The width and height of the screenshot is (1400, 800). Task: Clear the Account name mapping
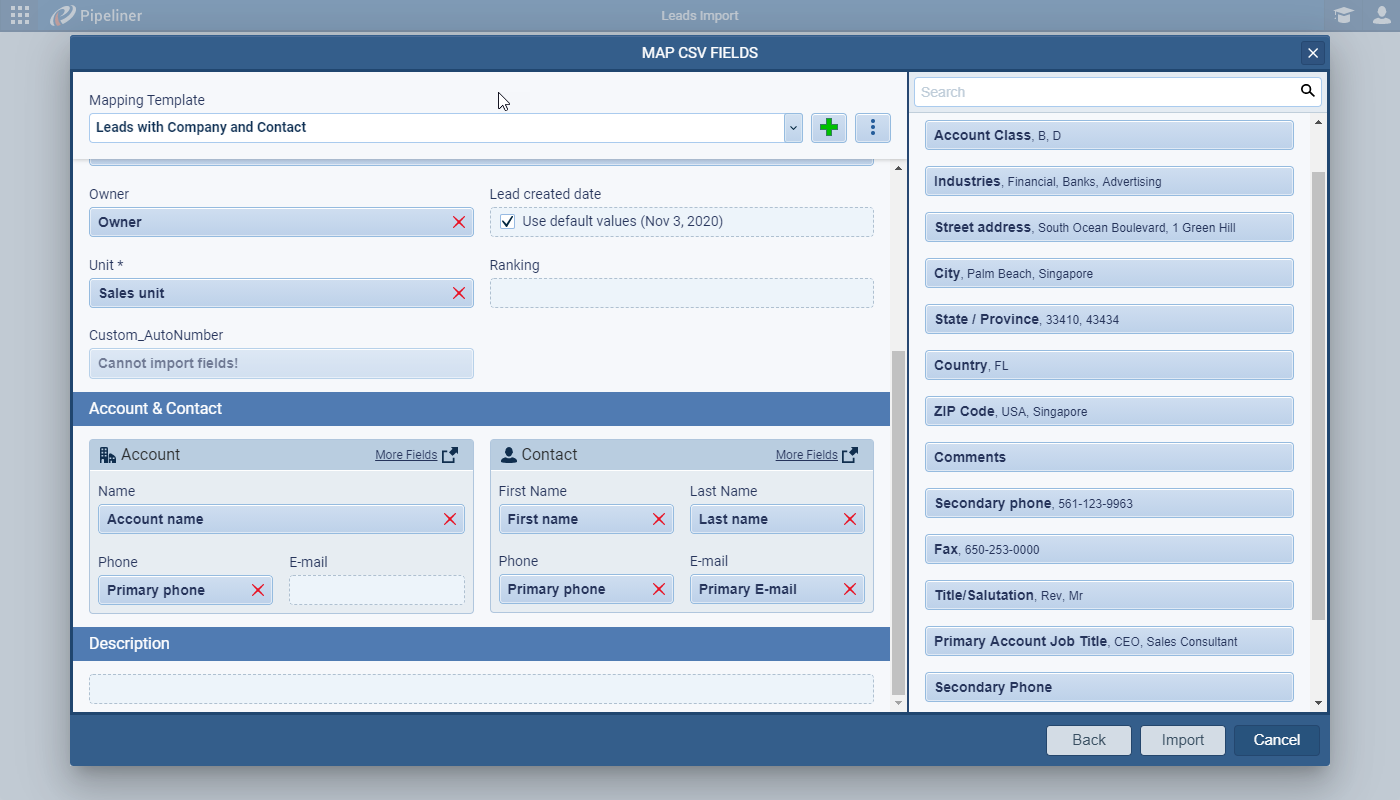450,519
